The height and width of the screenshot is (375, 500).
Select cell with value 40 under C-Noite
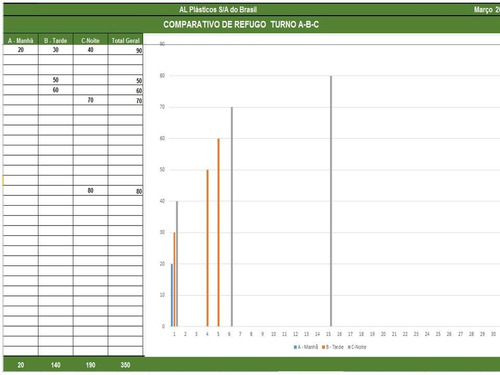pos(90,50)
